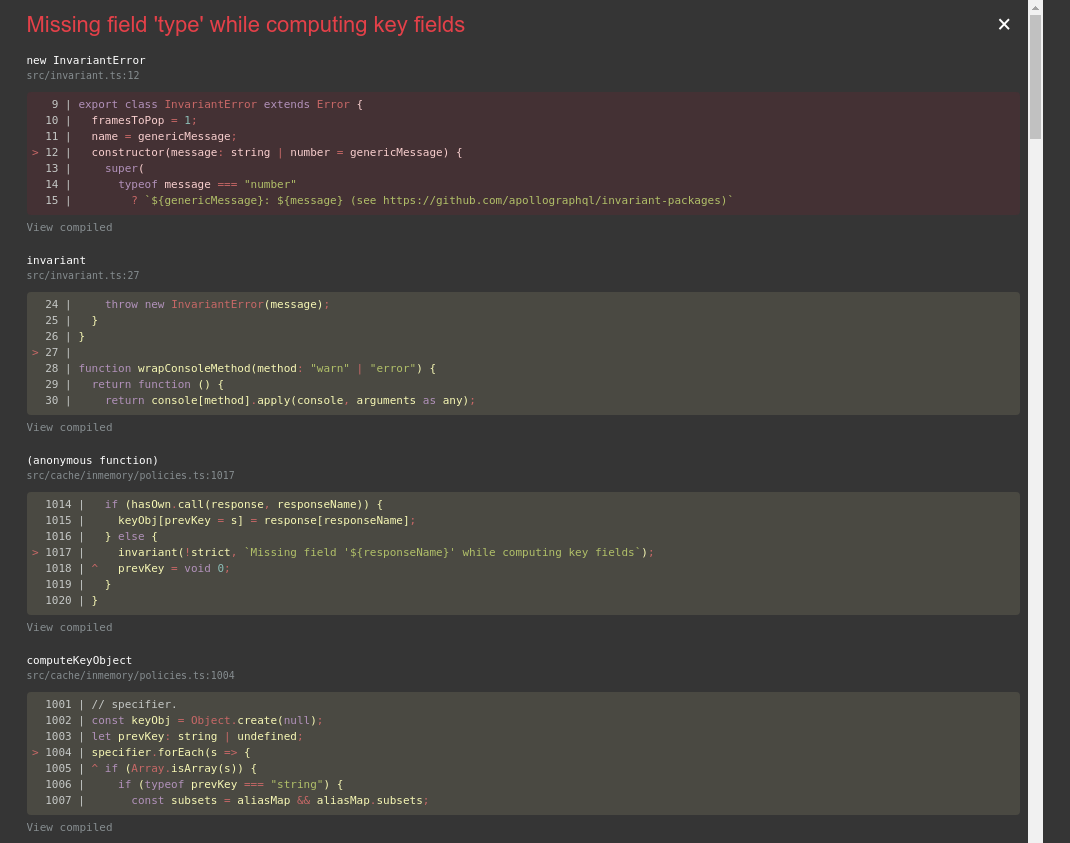Viewport: 1070px width, 843px height.
Task: Click the error title 'Missing field type'
Action: [246, 25]
